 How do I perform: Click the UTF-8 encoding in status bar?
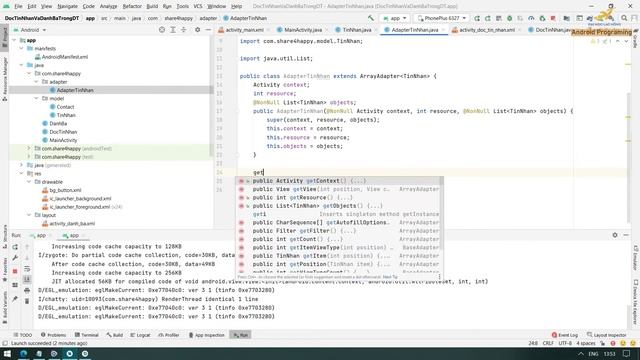tap(565, 343)
